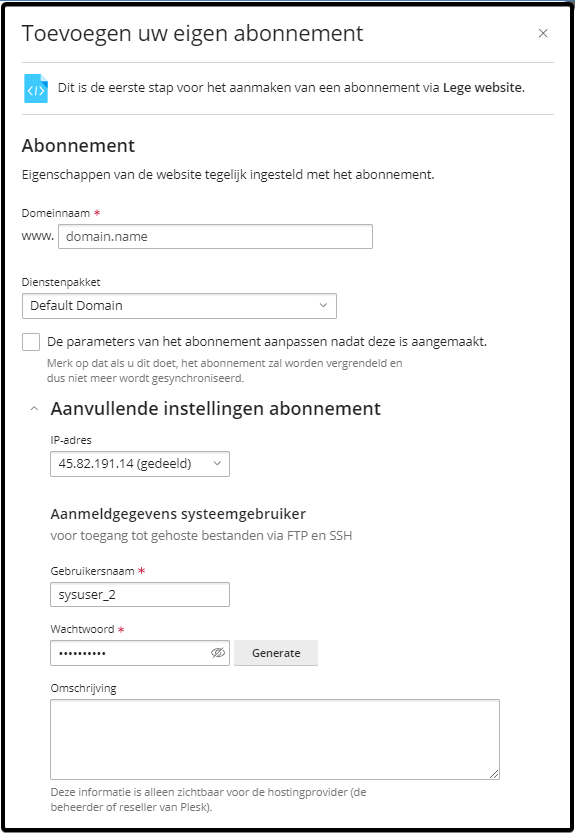
Task: Close the Toevoegen uw eigen abonnement dialog
Action: [x=543, y=34]
